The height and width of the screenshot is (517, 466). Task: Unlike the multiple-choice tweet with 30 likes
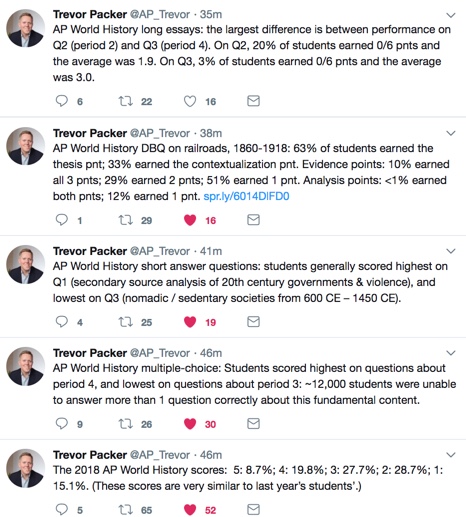pos(190,424)
